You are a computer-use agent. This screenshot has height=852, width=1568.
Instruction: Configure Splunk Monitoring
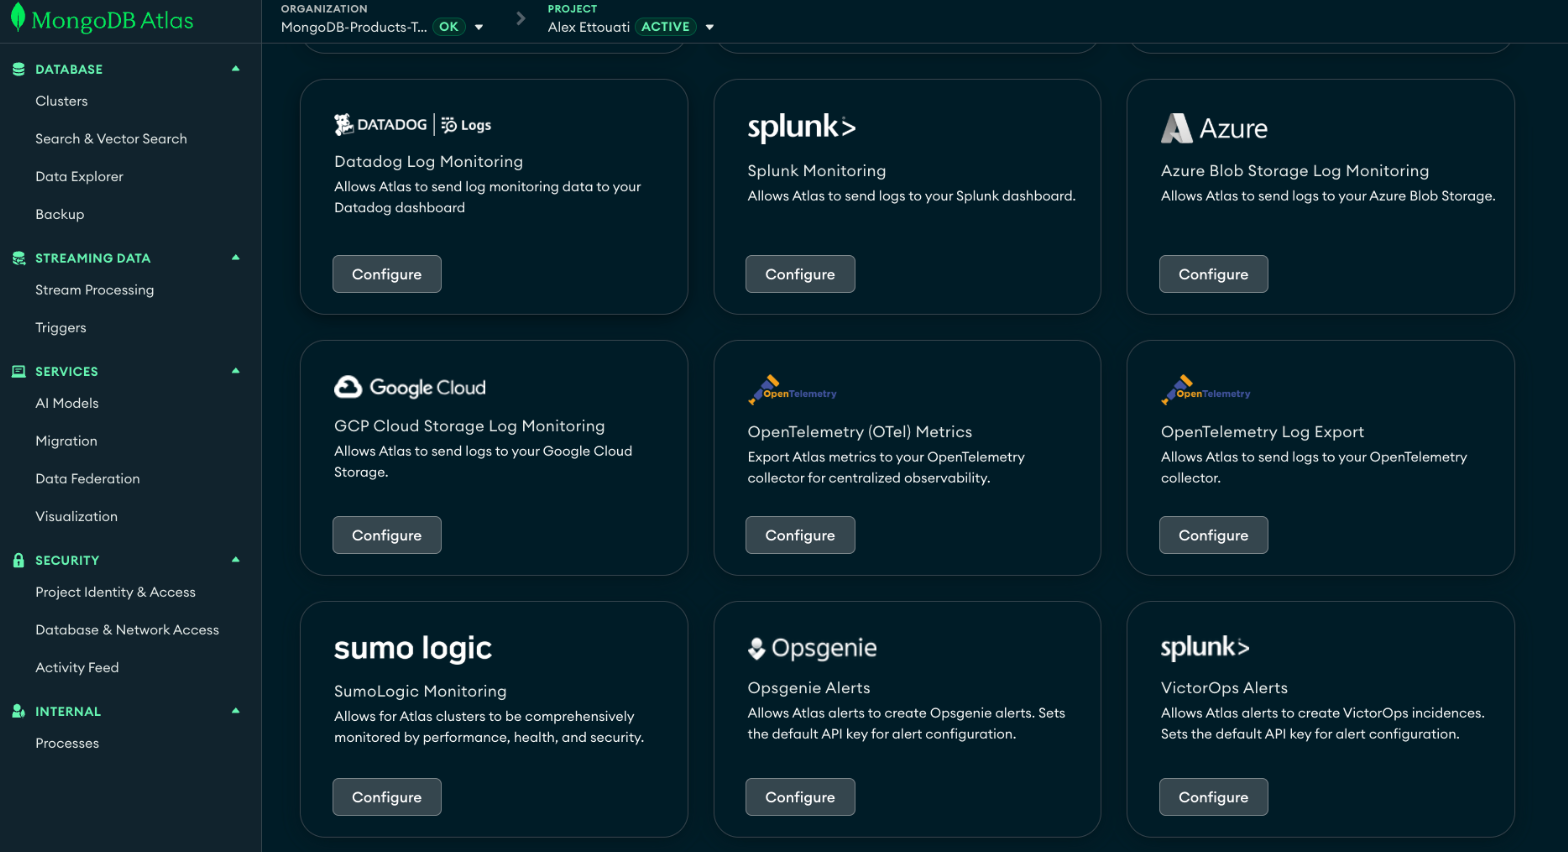pyautogui.click(x=800, y=274)
